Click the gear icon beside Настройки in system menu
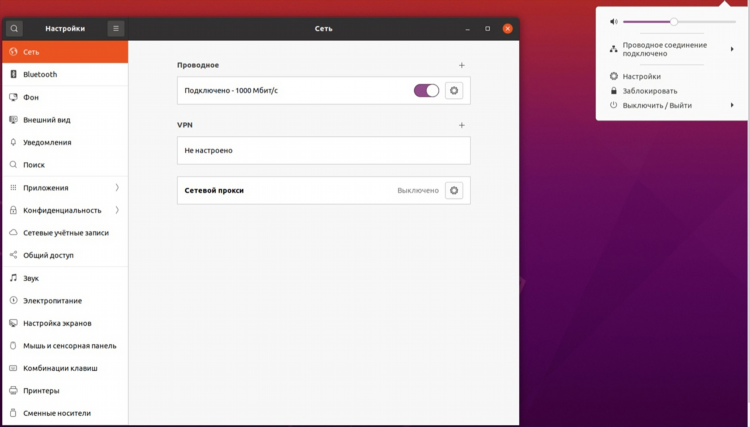The image size is (750, 427). tap(614, 76)
